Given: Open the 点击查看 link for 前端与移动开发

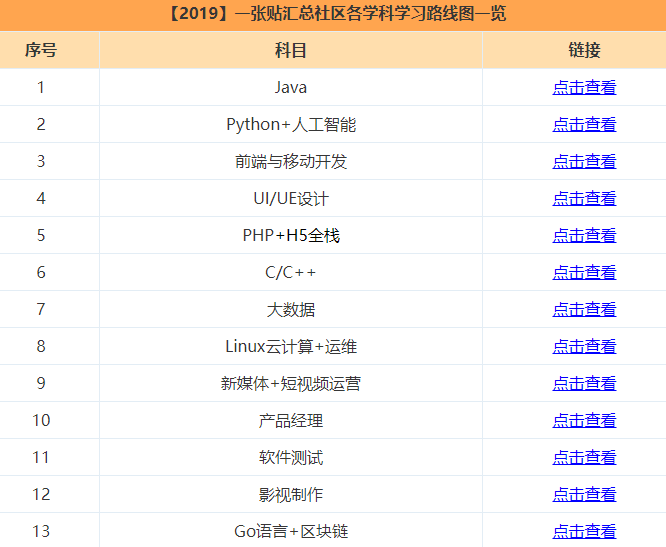Looking at the screenshot, I should pos(584,161).
